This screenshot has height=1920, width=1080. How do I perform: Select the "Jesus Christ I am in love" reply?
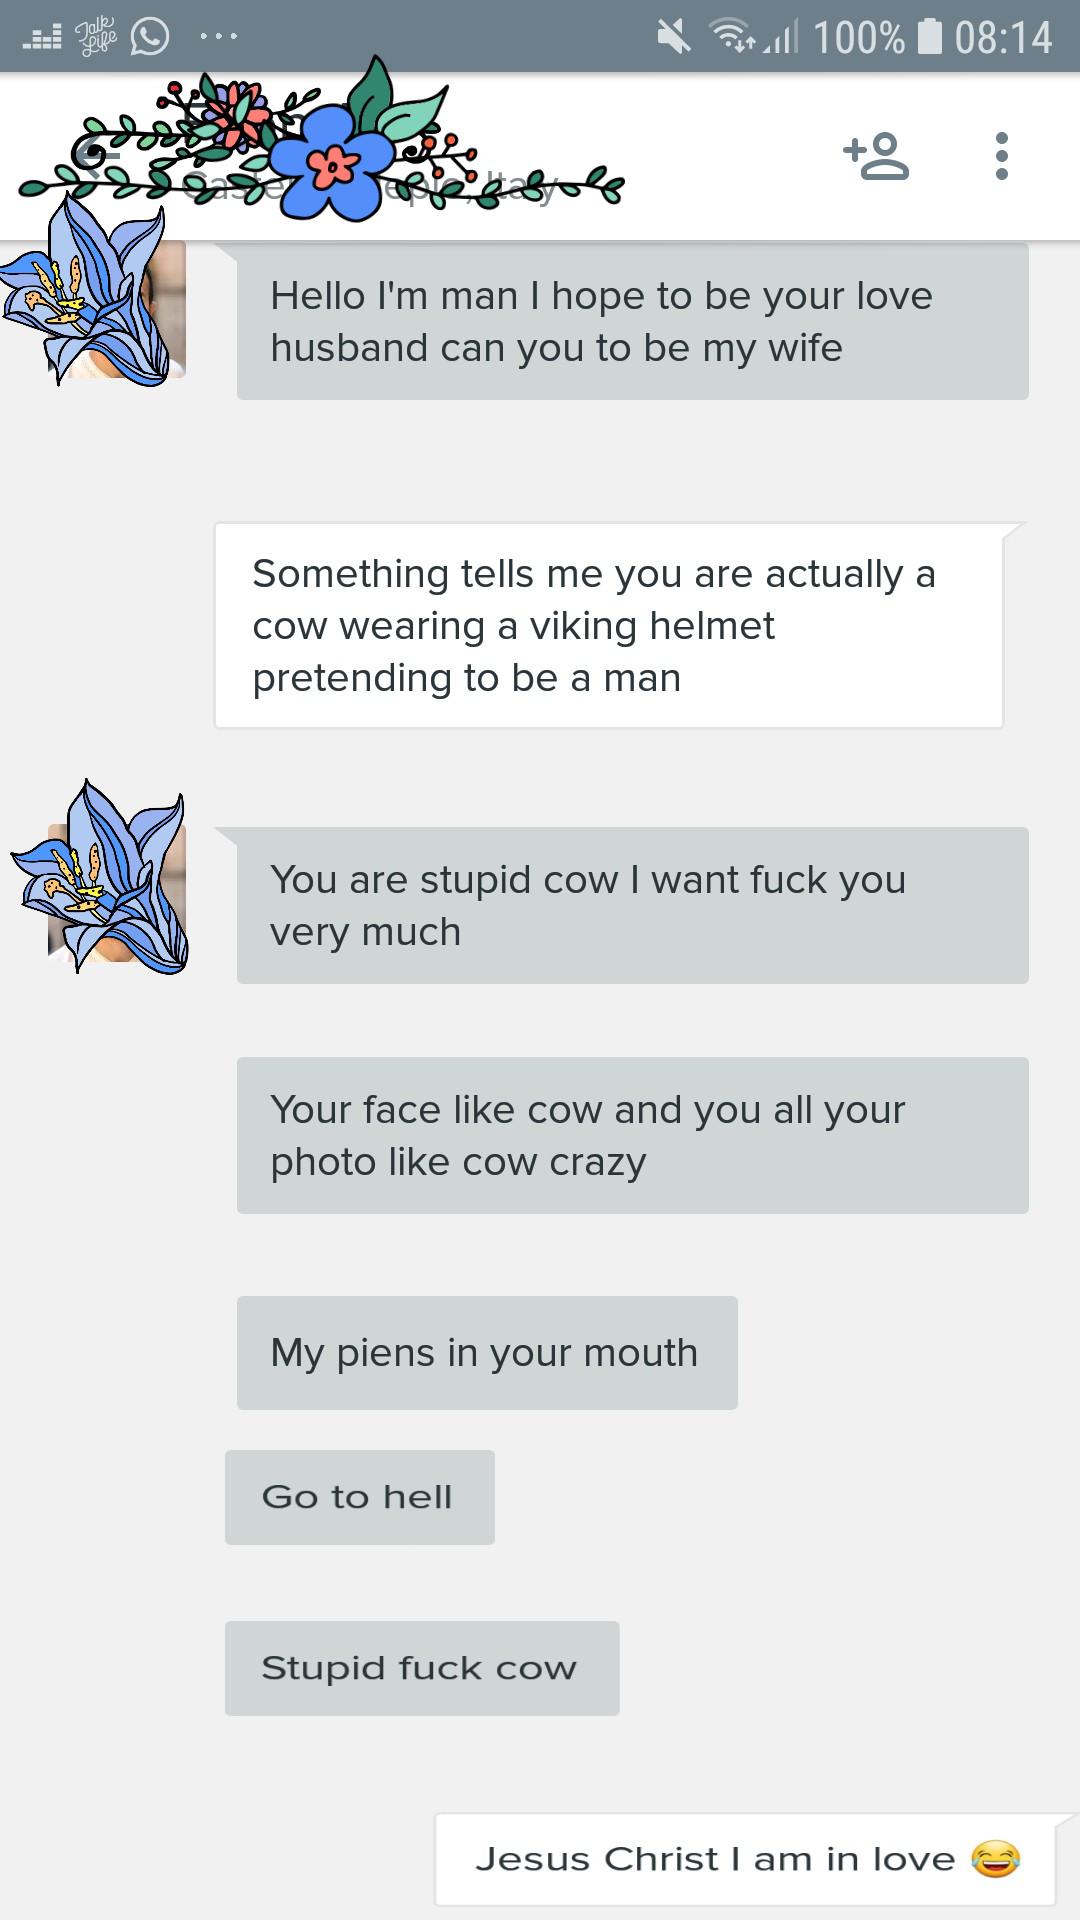[x=745, y=1859]
